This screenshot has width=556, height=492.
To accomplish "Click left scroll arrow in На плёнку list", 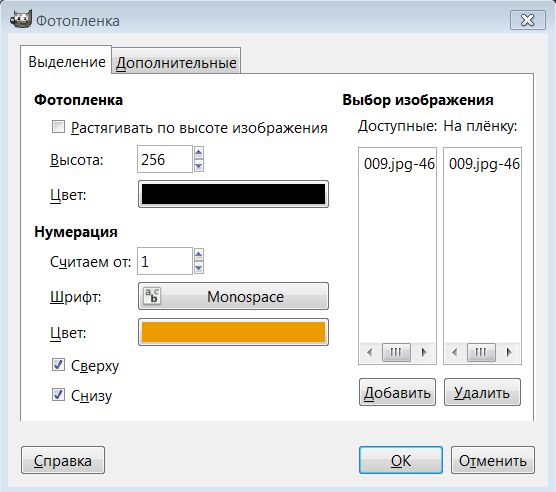I will (454, 352).
